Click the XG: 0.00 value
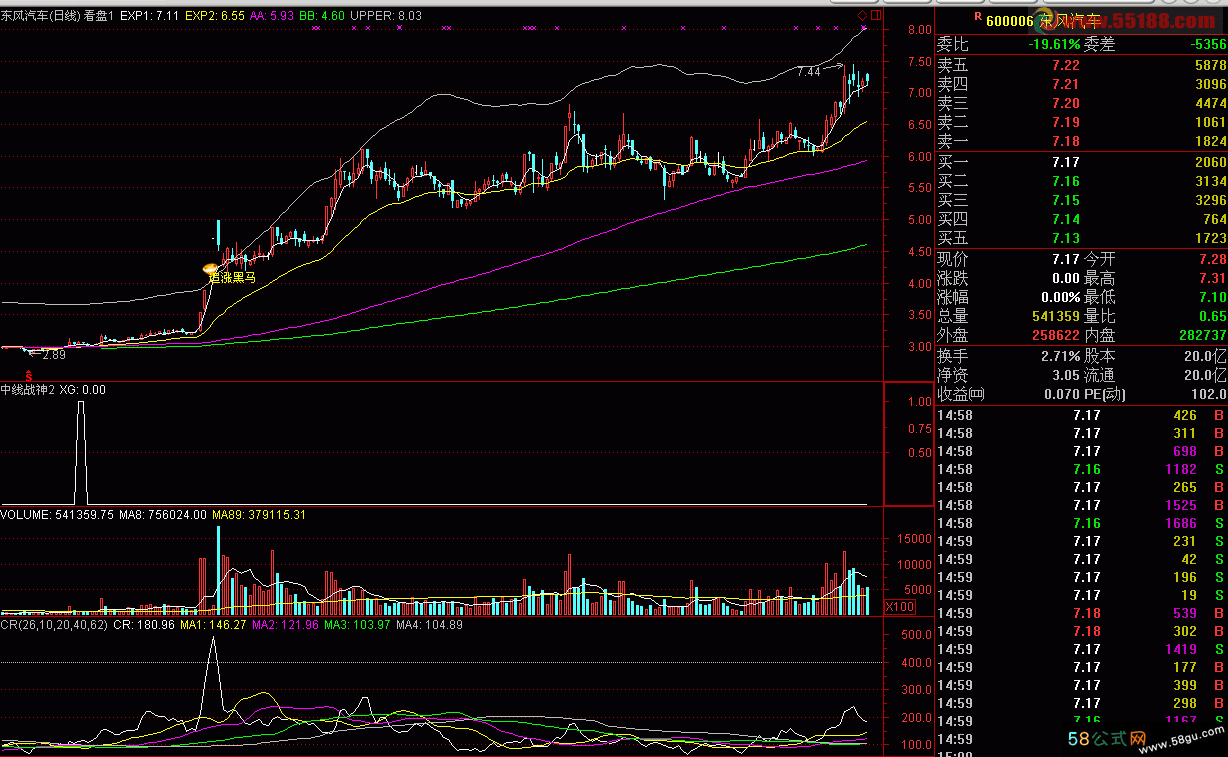1228x757 pixels. [83, 390]
